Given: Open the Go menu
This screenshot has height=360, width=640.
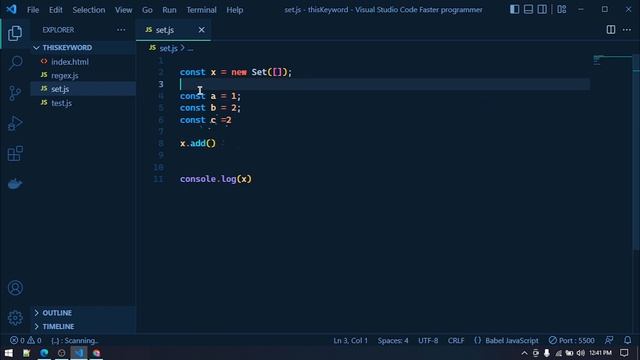Looking at the screenshot, I should click(x=147, y=9).
